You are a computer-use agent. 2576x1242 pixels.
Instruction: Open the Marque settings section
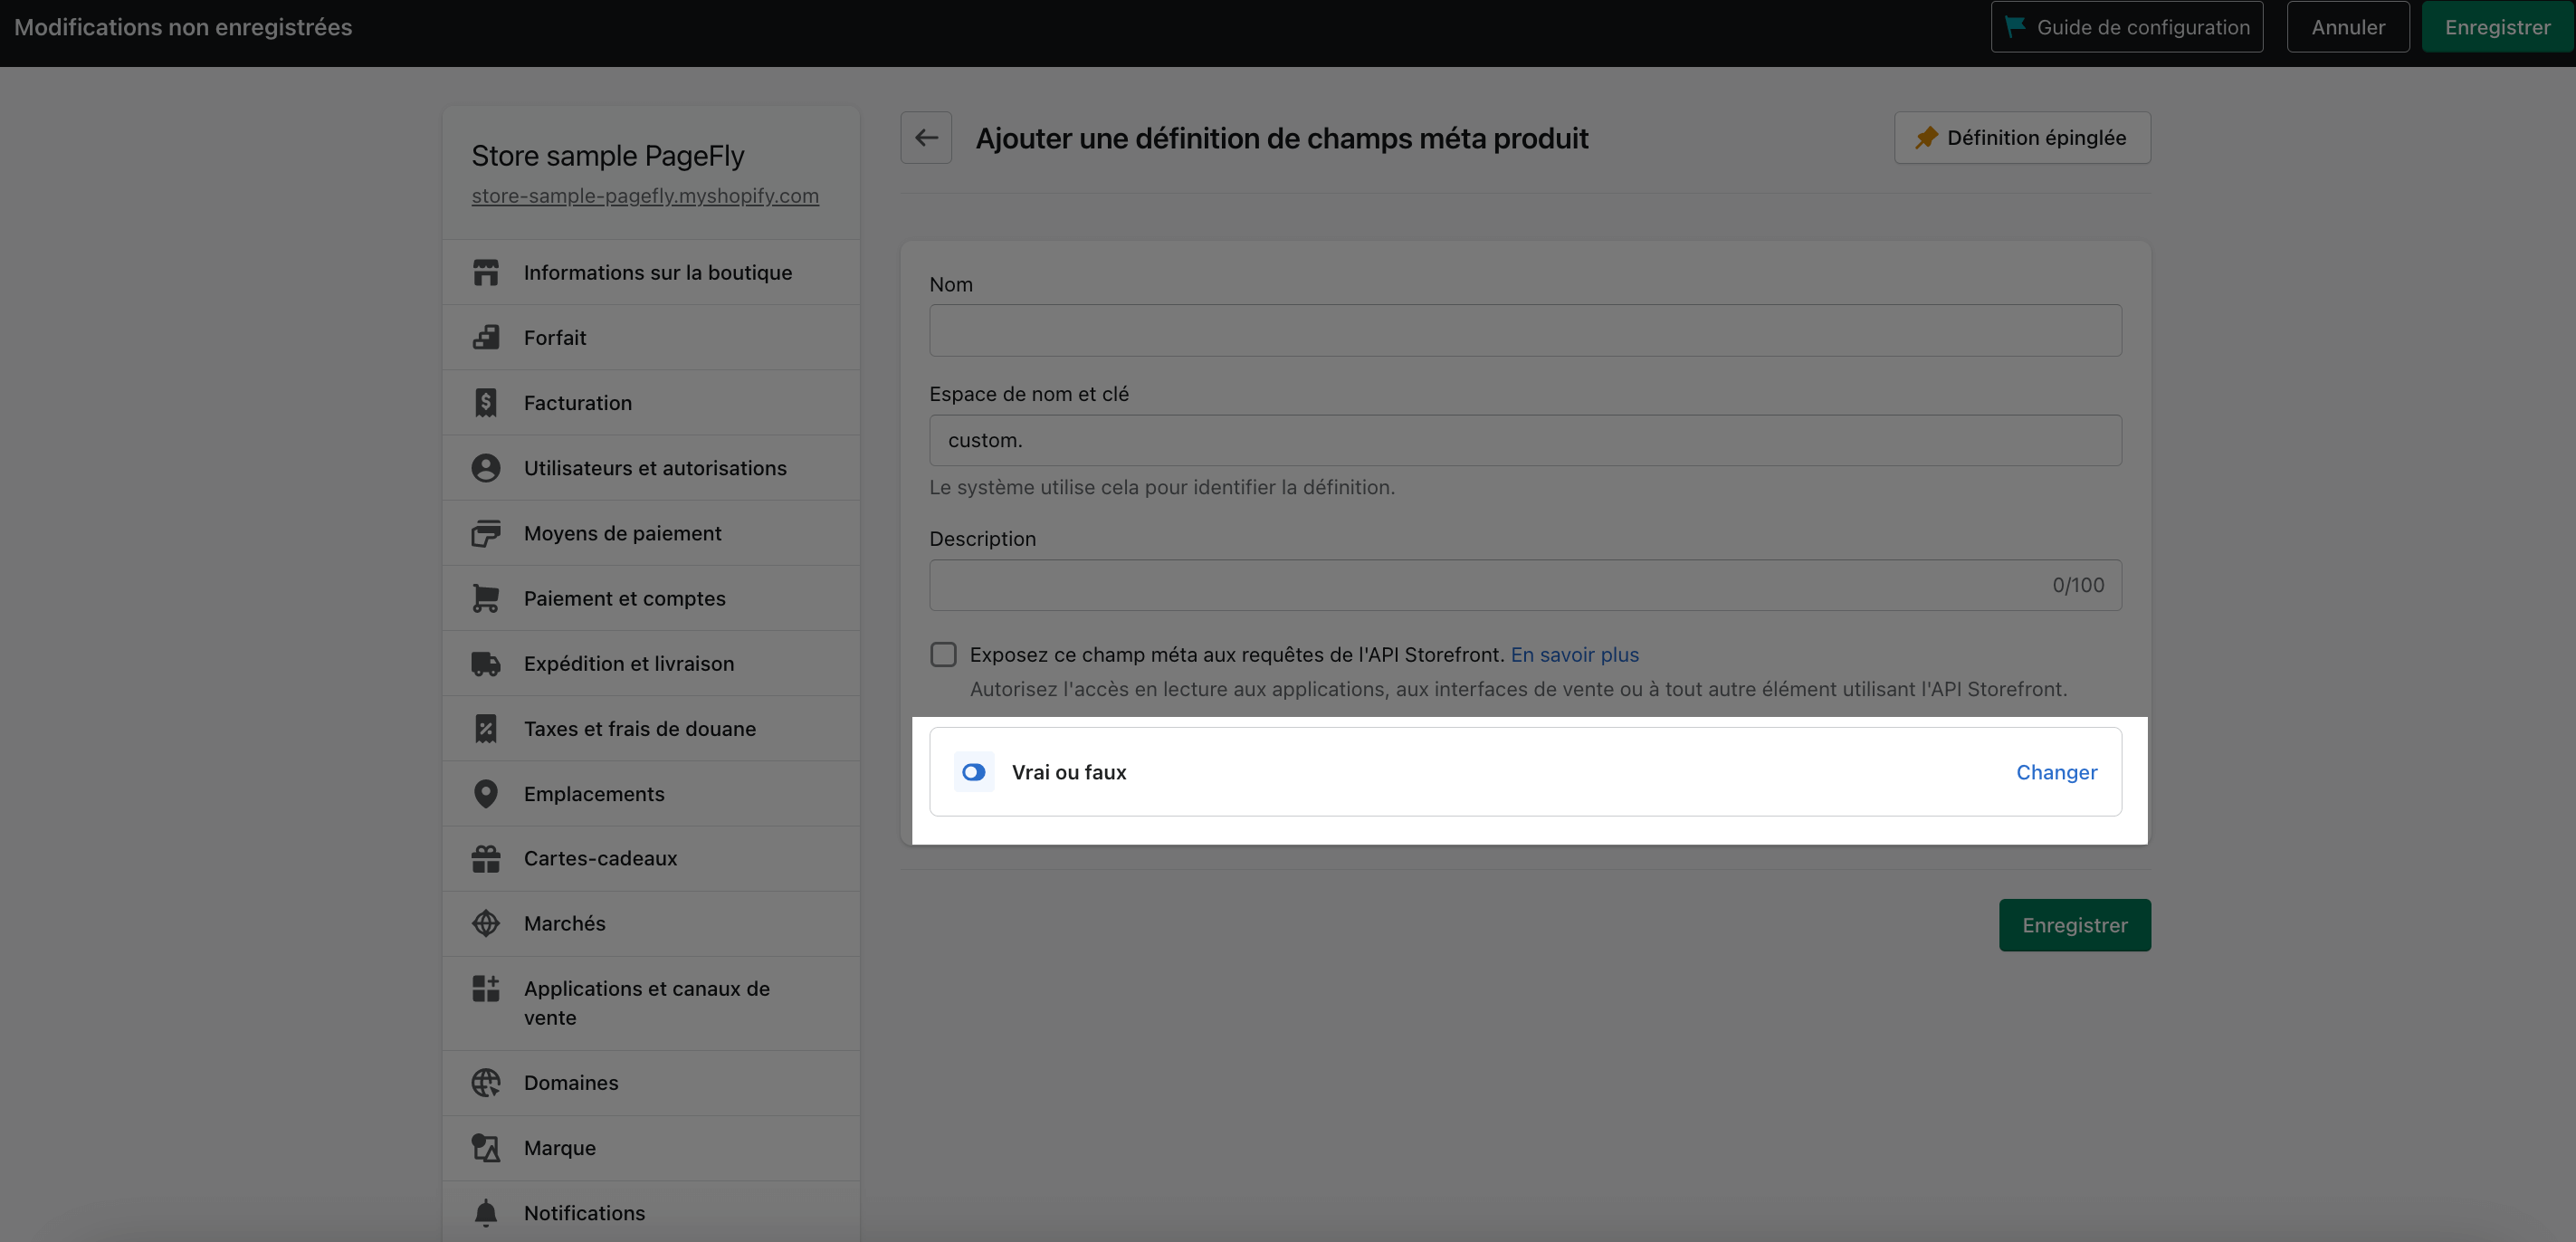coord(651,1147)
